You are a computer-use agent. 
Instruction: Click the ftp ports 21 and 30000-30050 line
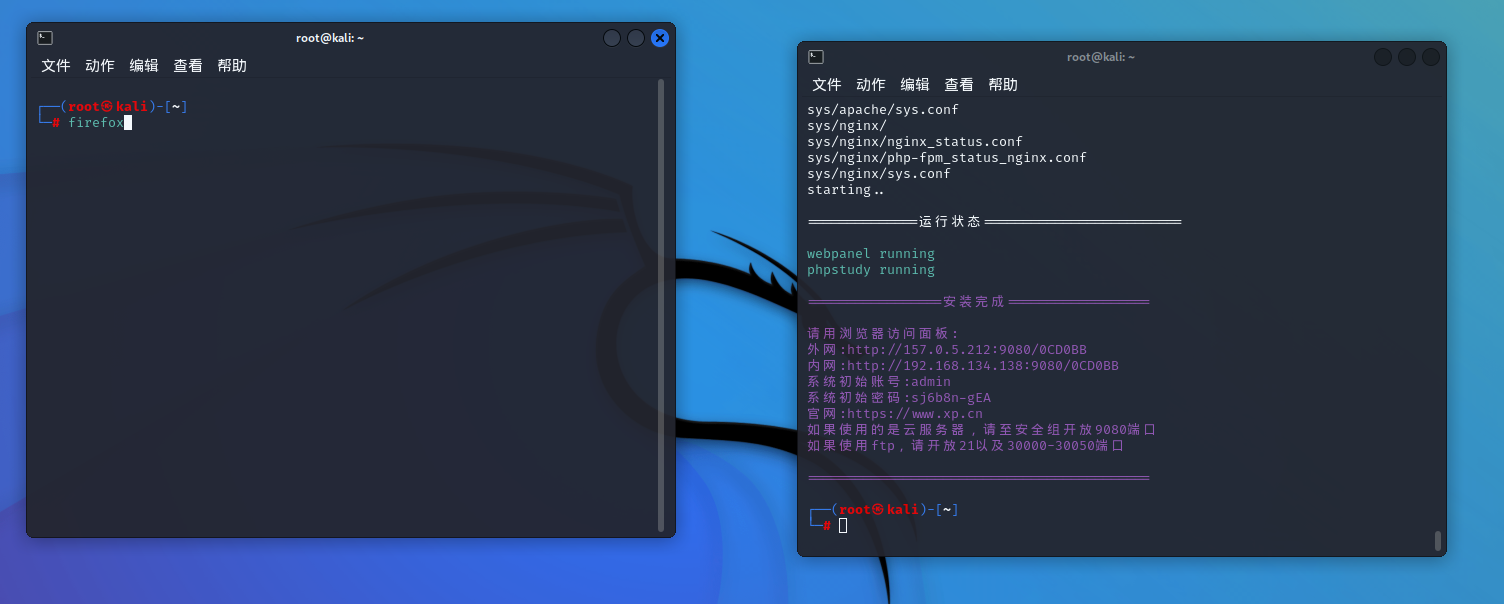966,446
